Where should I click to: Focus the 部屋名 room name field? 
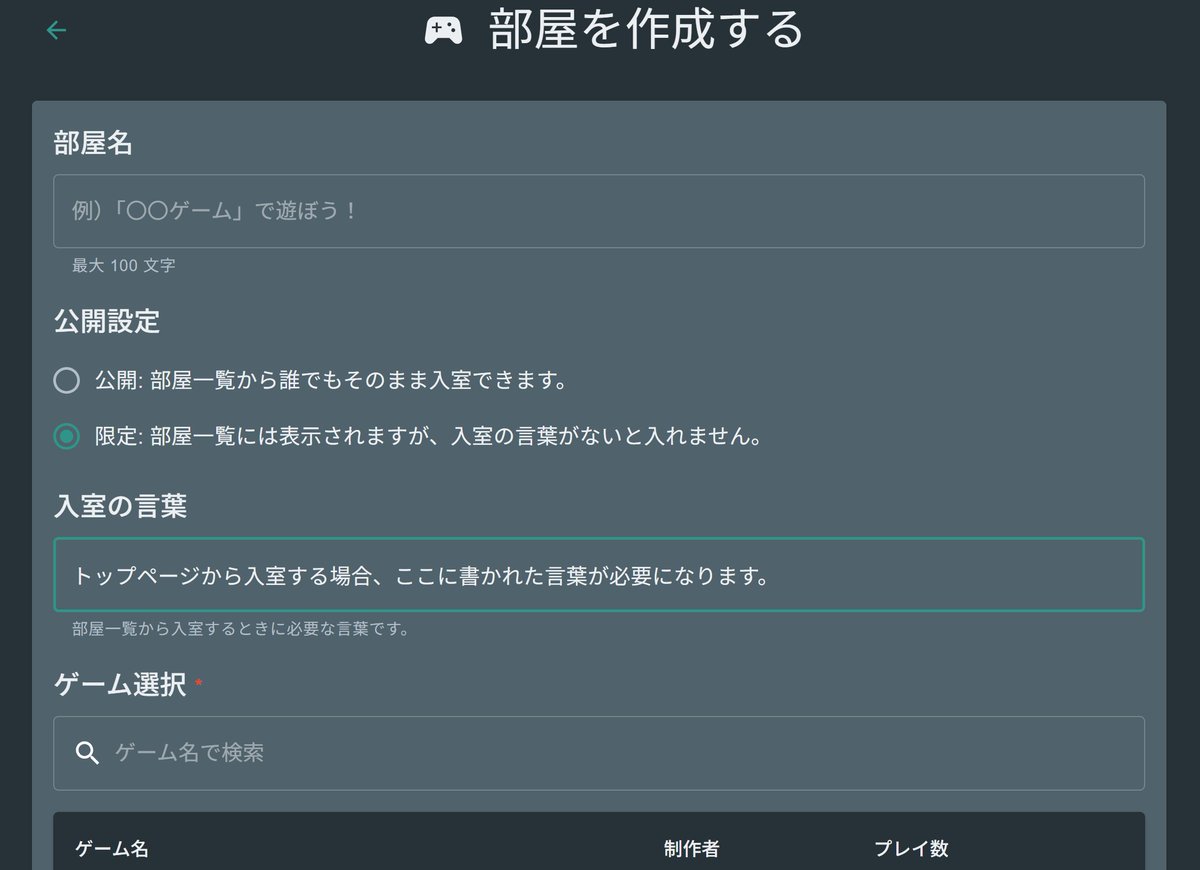pyautogui.click(x=599, y=211)
